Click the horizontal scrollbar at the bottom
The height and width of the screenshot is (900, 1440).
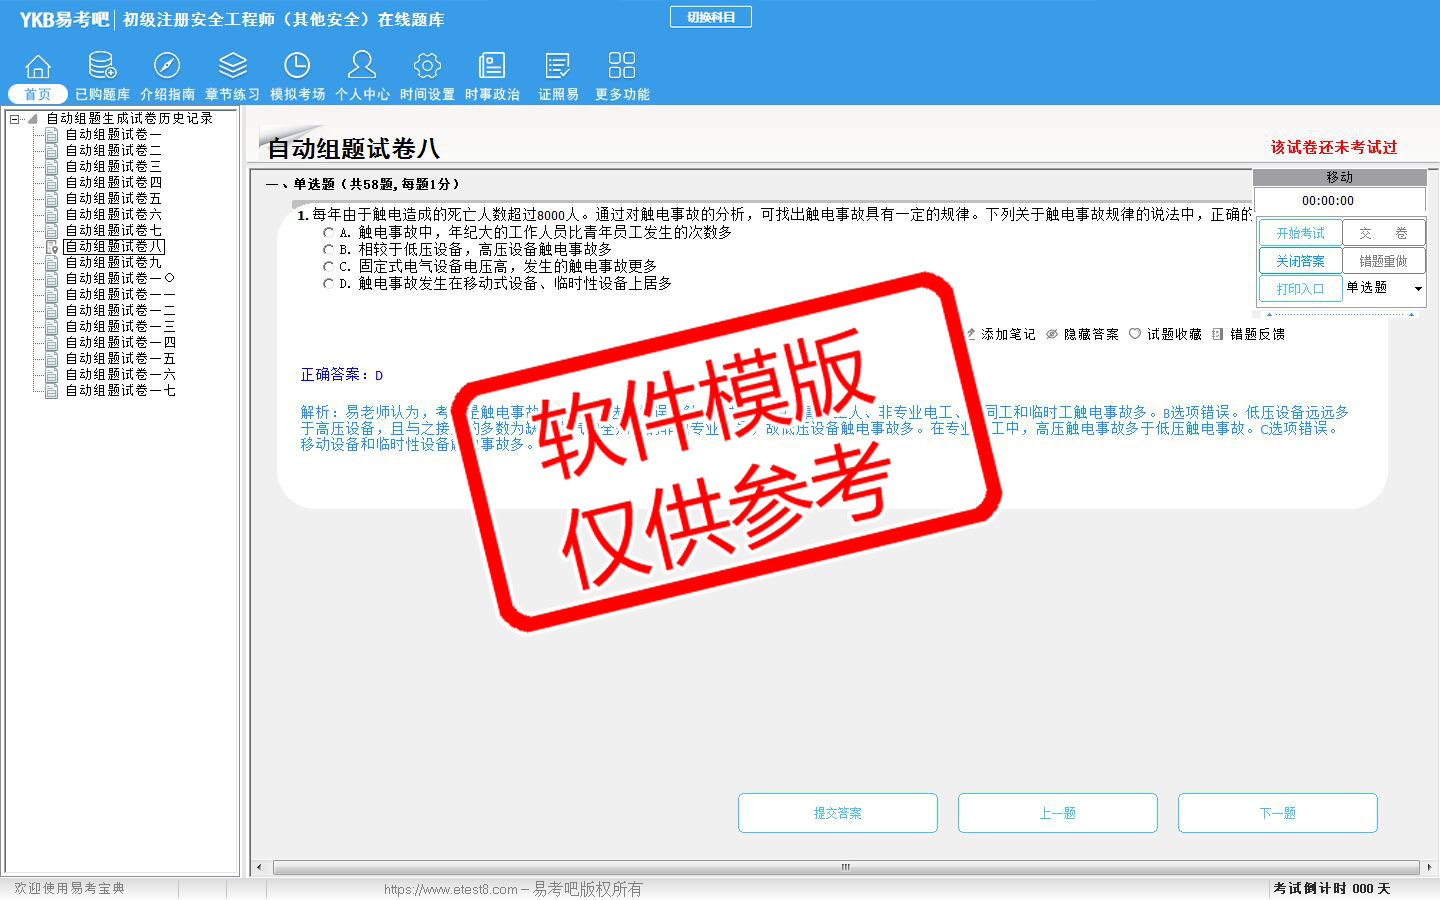coord(845,867)
